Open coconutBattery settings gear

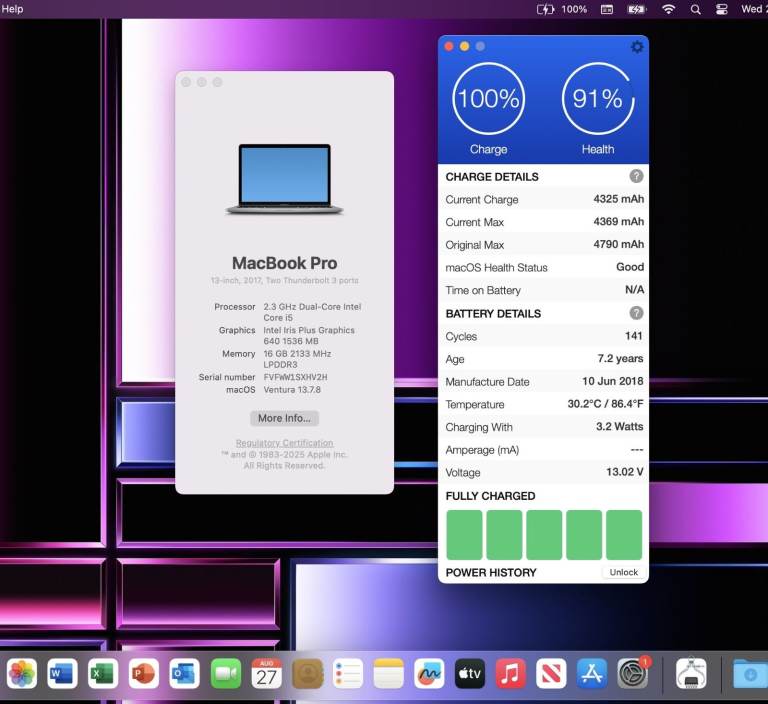click(x=637, y=47)
